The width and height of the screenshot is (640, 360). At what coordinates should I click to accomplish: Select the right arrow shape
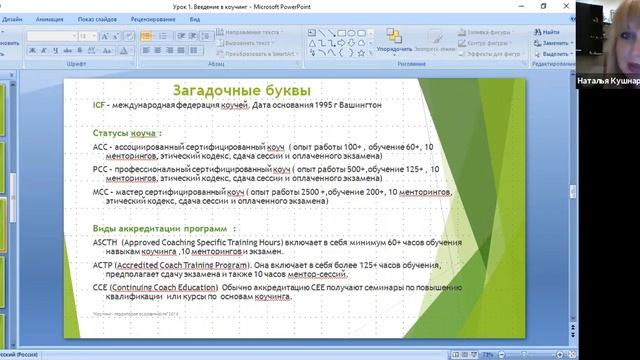pyautogui.click(x=341, y=43)
